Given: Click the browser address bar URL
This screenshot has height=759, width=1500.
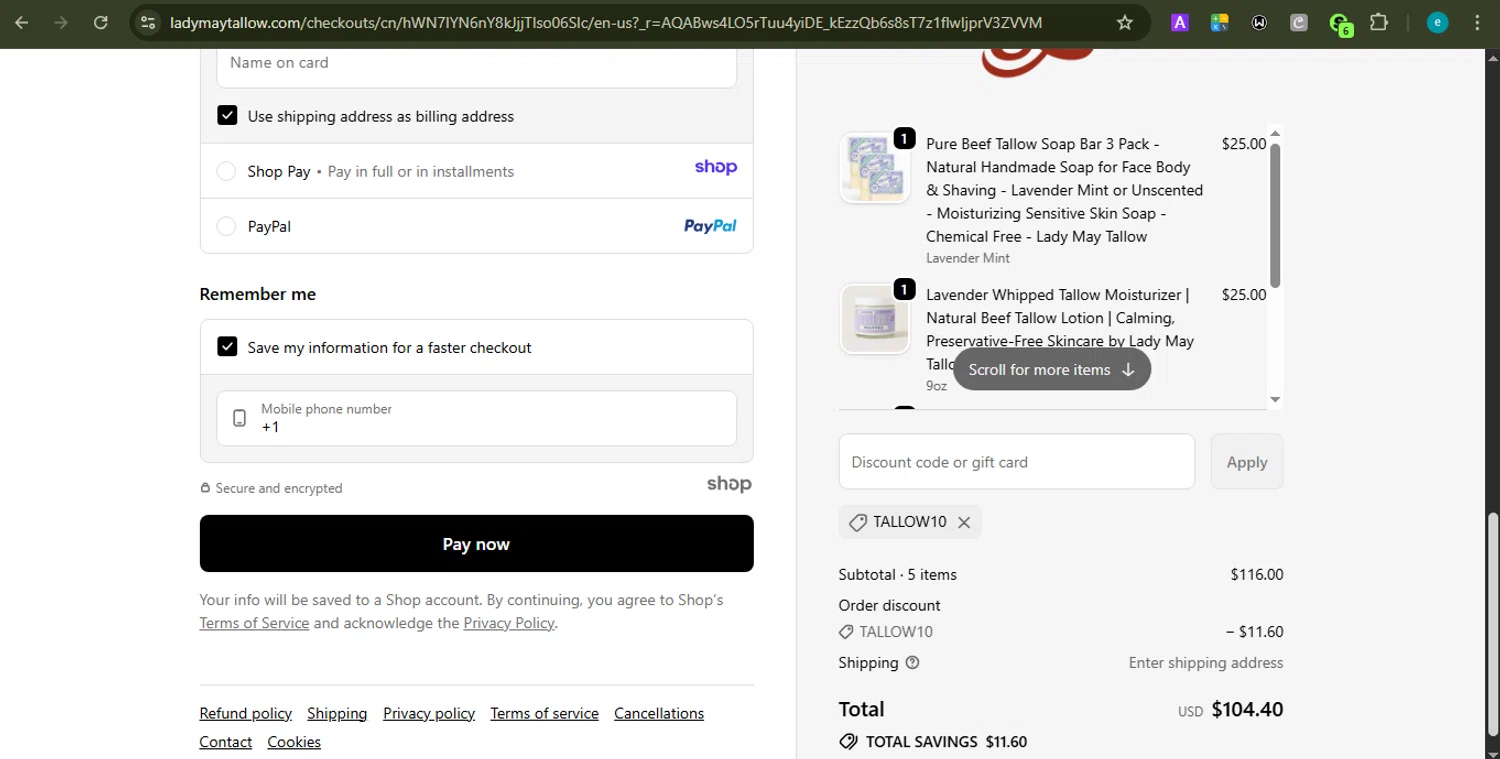Looking at the screenshot, I should point(605,22).
